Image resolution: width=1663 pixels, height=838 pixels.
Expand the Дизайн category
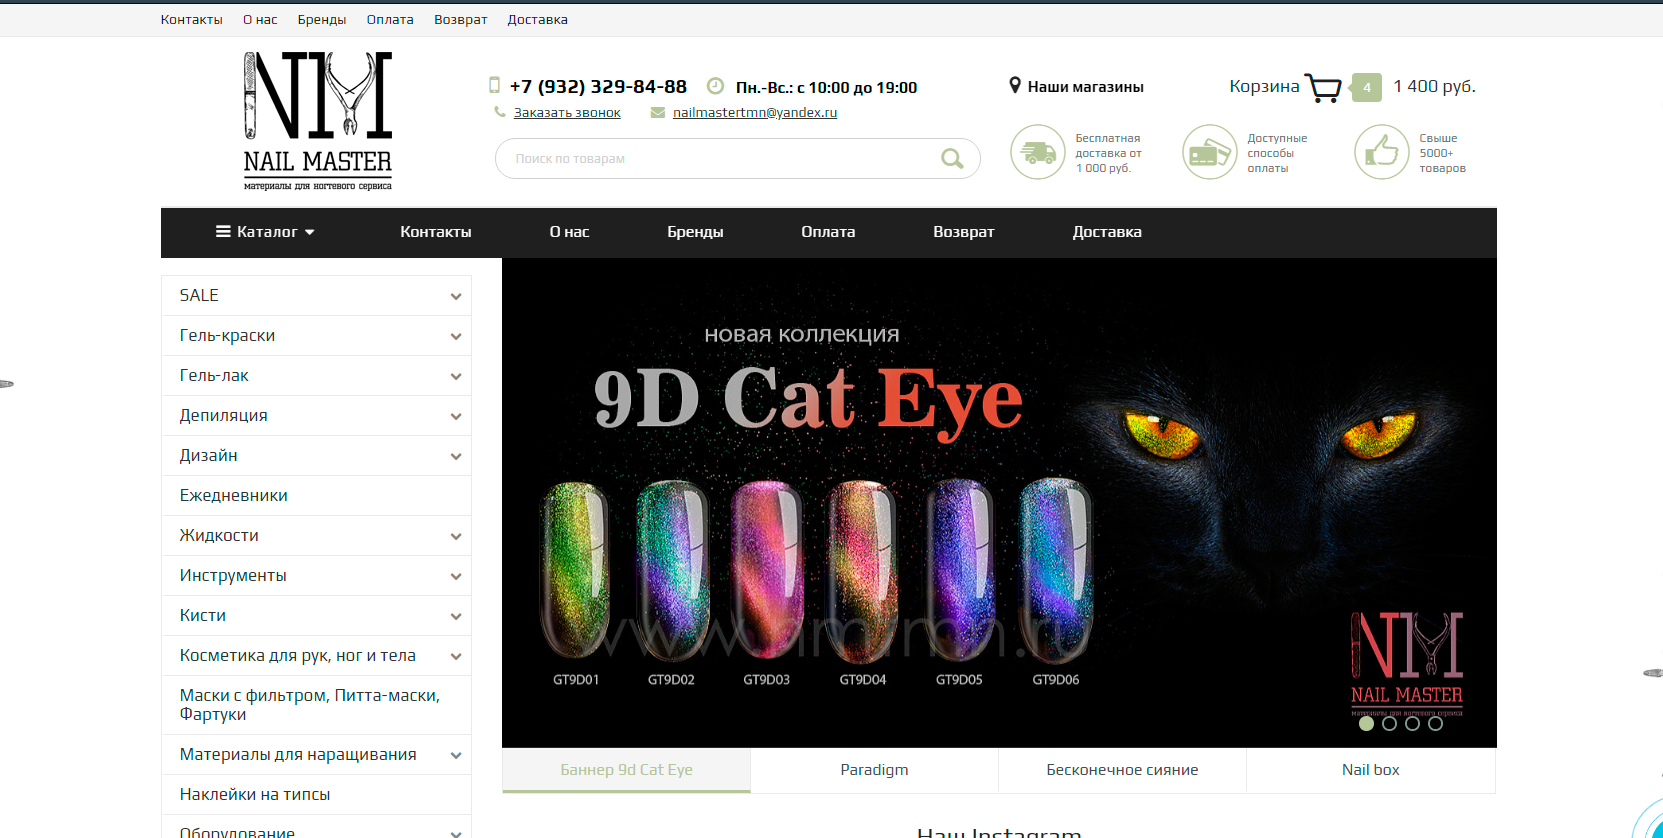(456, 456)
